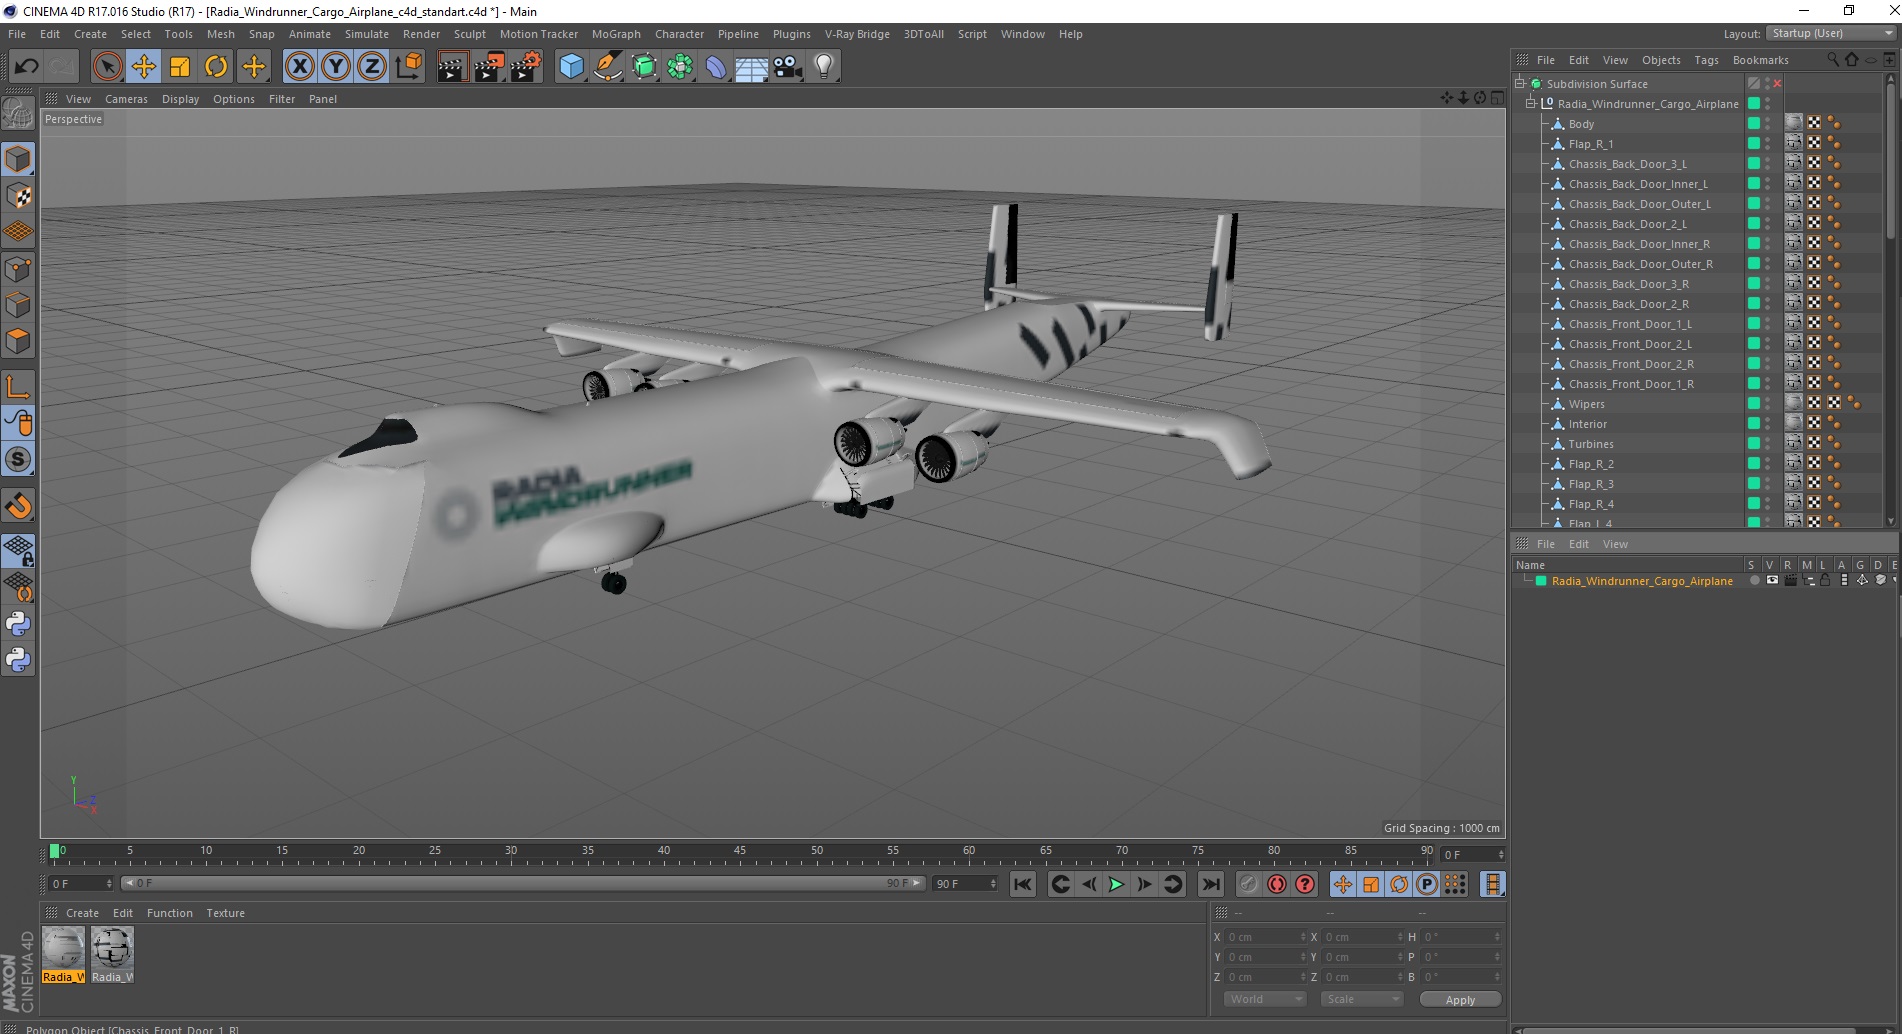Image resolution: width=1902 pixels, height=1034 pixels.
Task: Open the viewport Cameras menu
Action: click(x=126, y=99)
